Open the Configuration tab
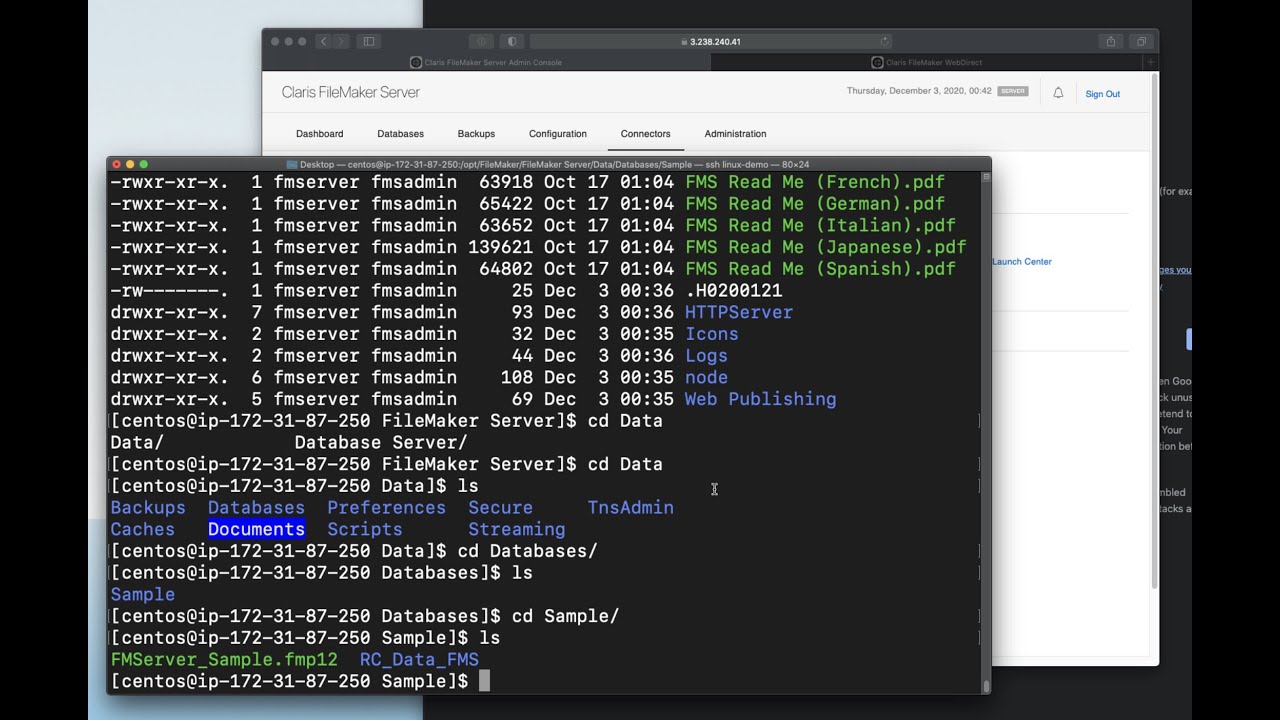The image size is (1280, 720). tap(558, 134)
